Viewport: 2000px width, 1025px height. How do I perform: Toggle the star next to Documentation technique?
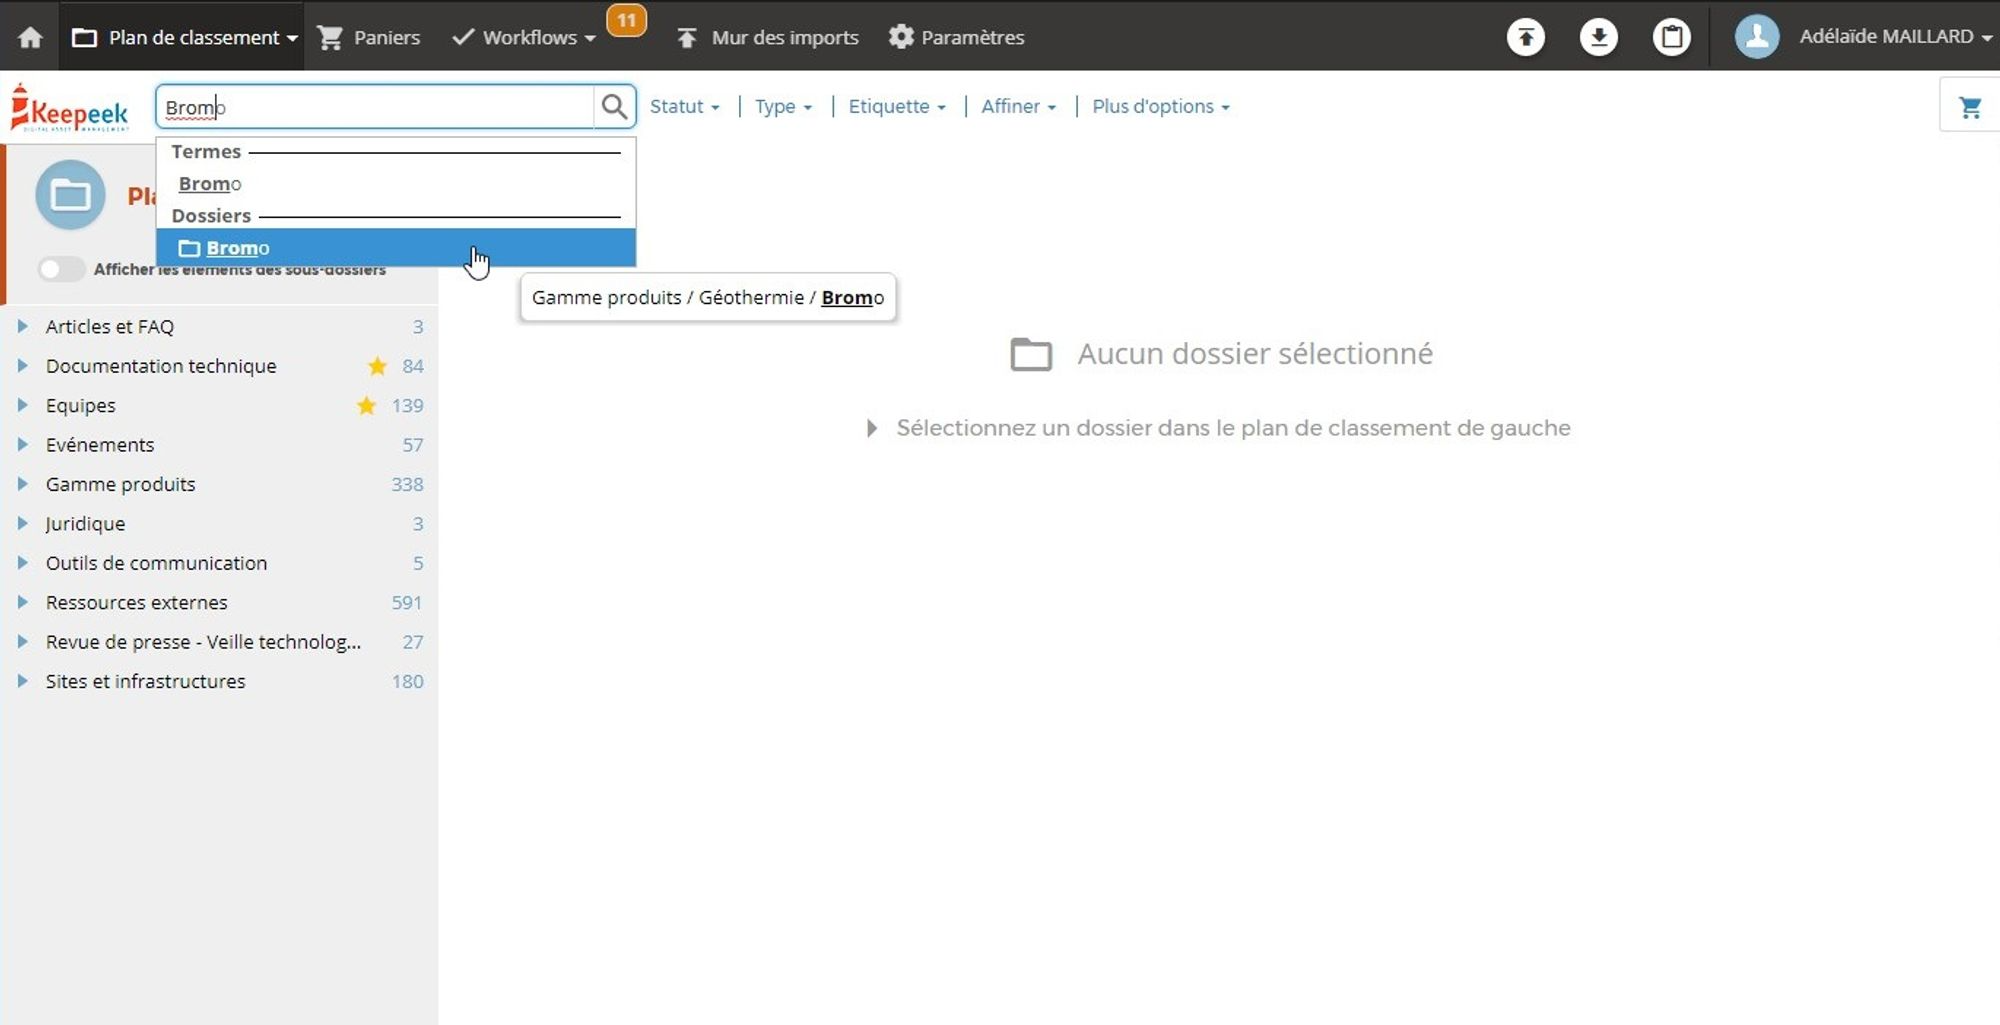(378, 366)
